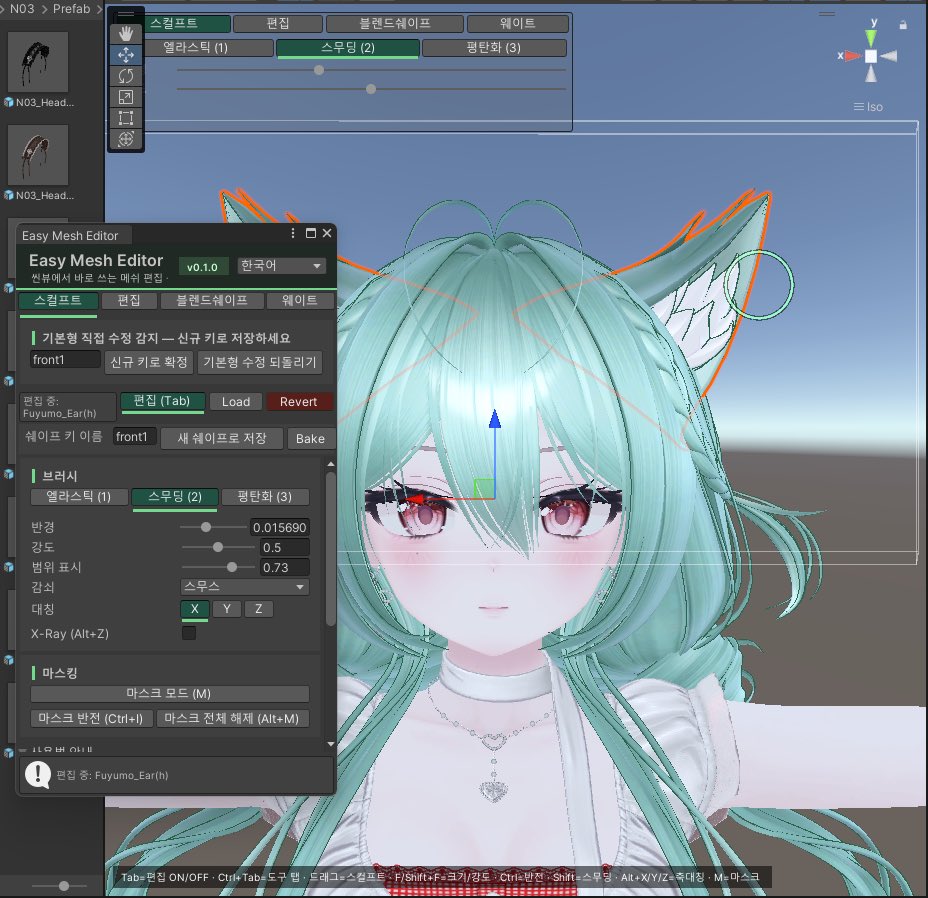Image resolution: width=928 pixels, height=898 pixels.
Task: Click the Load button
Action: coord(236,401)
